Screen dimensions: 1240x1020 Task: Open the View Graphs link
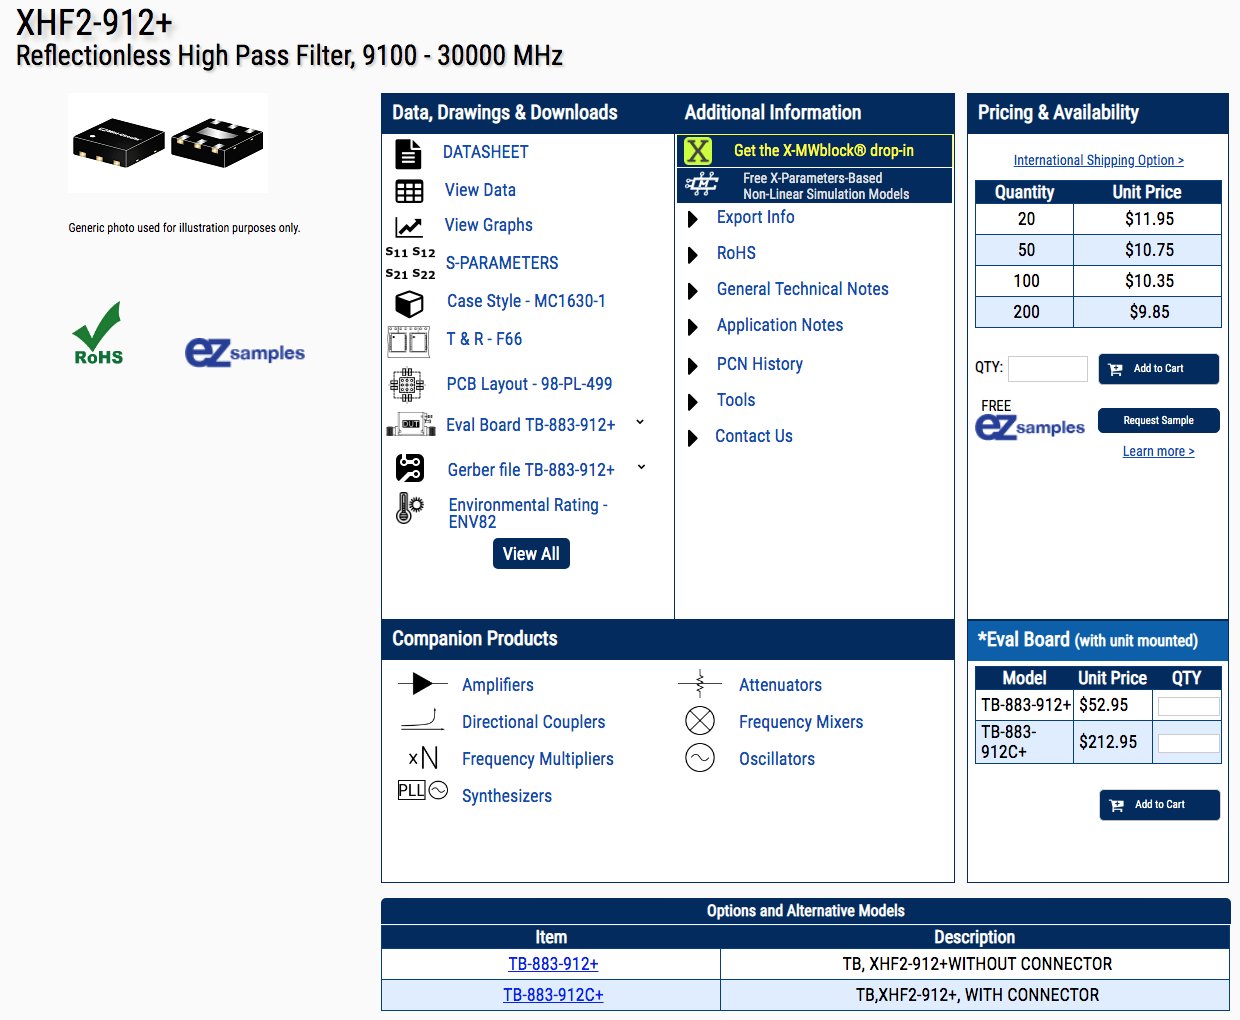pyautogui.click(x=489, y=225)
